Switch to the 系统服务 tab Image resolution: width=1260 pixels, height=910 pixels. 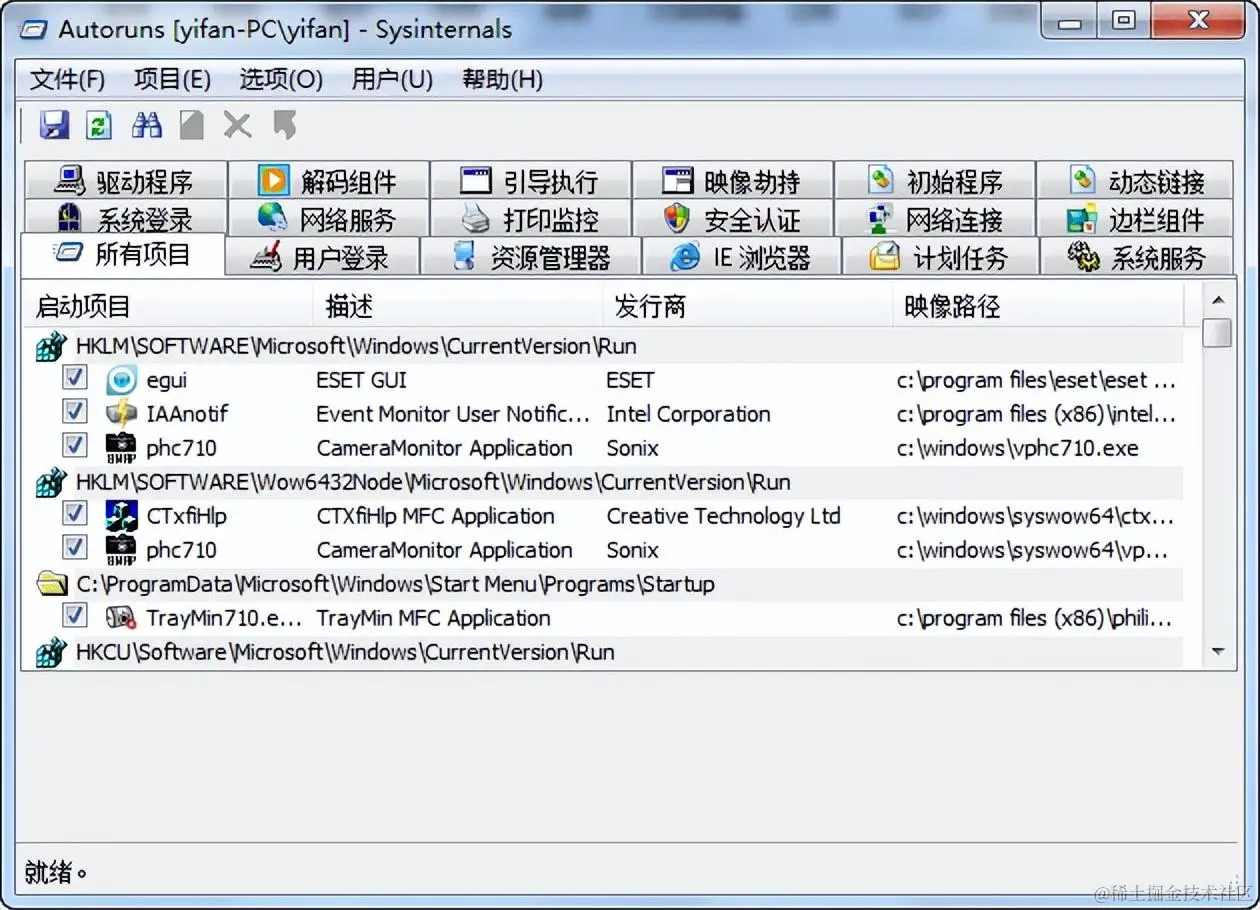(1138, 257)
